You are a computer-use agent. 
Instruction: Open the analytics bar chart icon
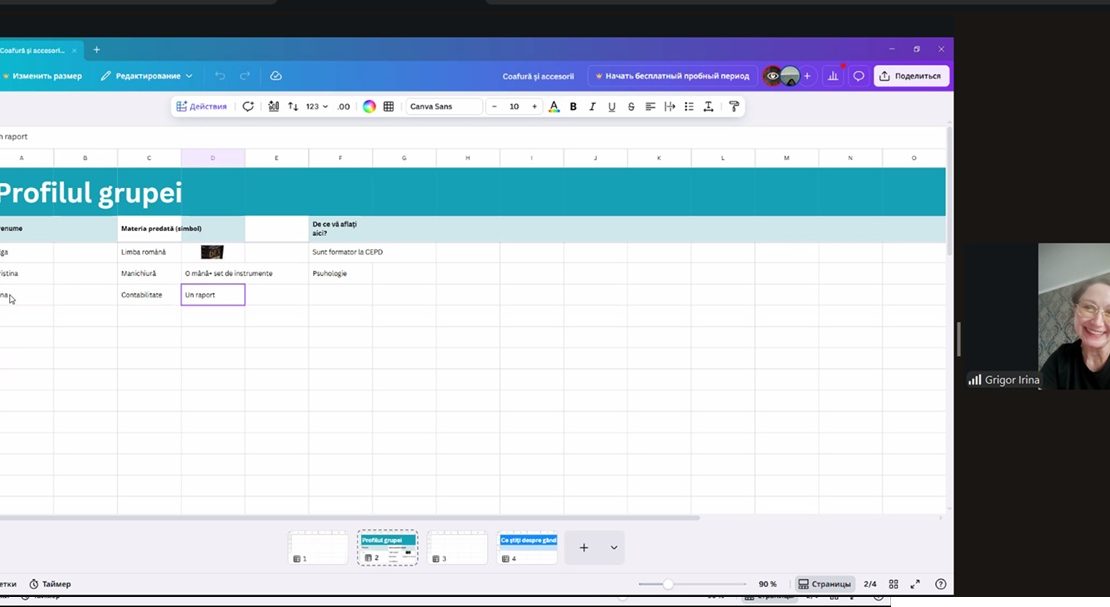832,76
